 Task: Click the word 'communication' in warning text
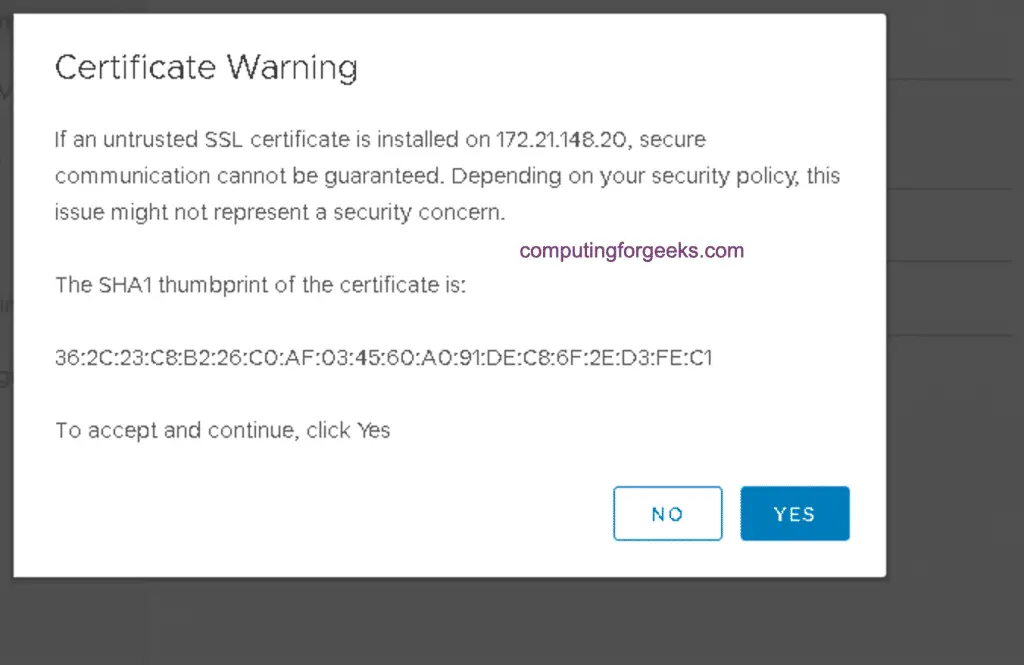pos(133,176)
